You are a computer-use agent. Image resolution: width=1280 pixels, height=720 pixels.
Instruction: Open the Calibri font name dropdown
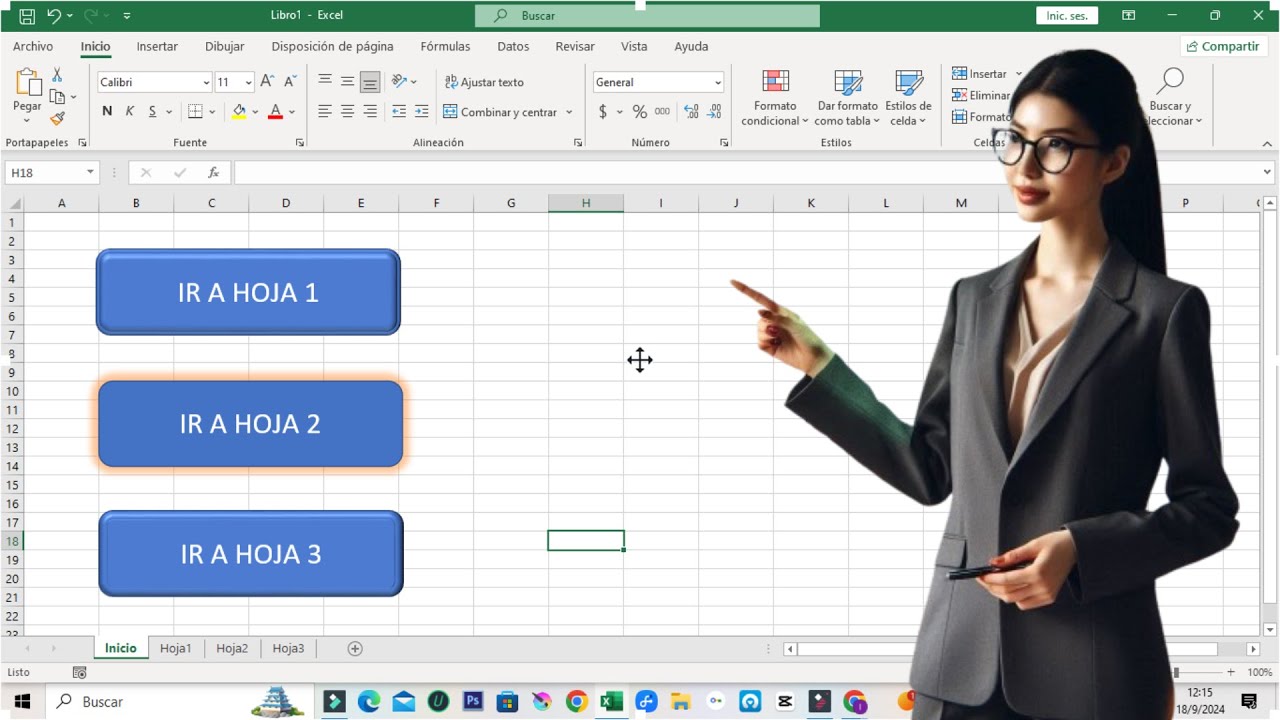tap(206, 82)
